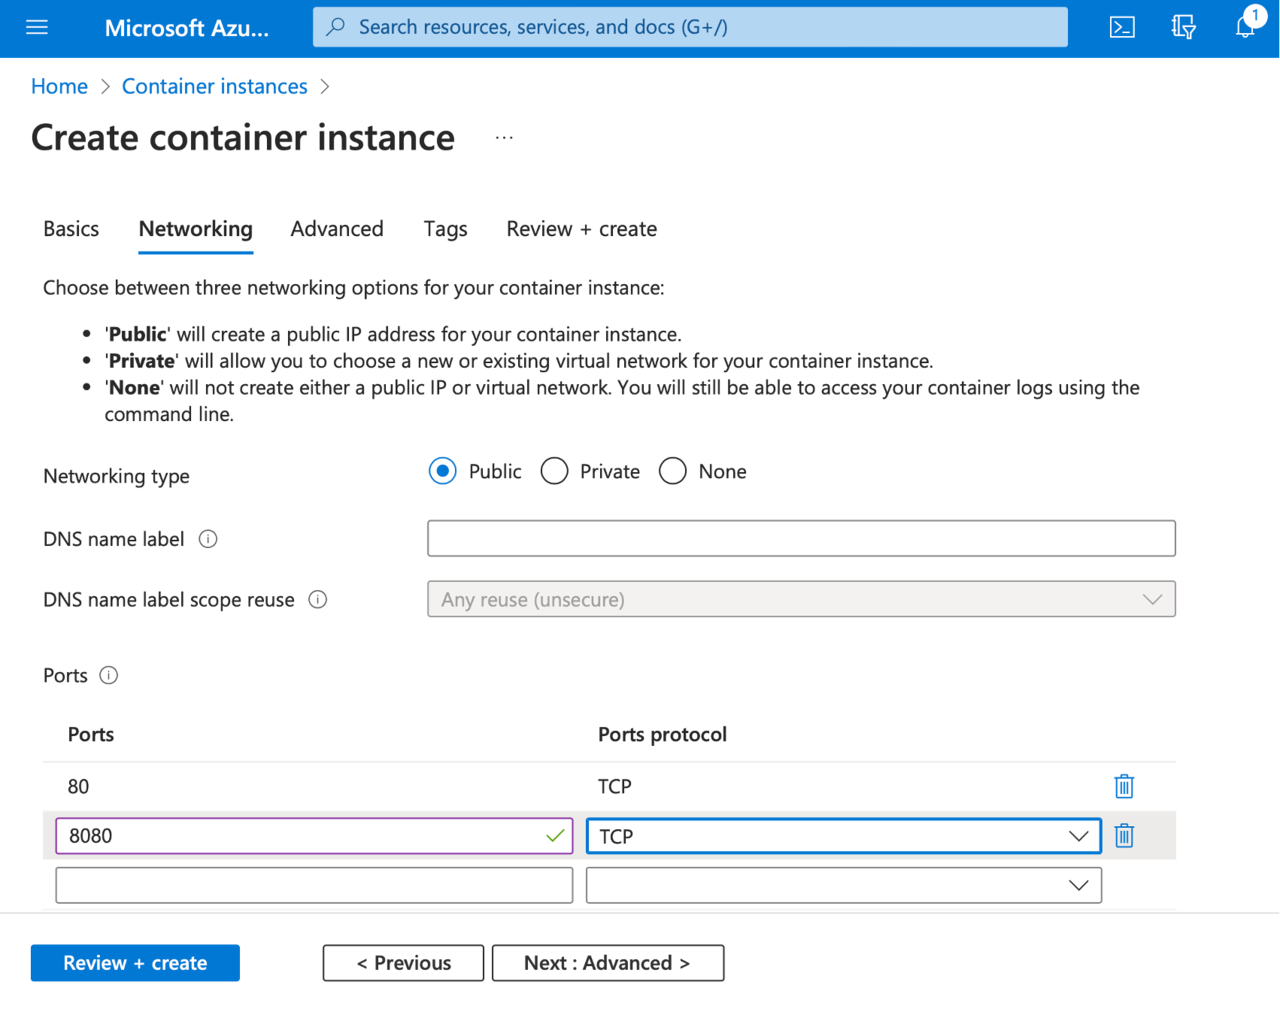
Task: Click the resources search box
Action: point(689,27)
